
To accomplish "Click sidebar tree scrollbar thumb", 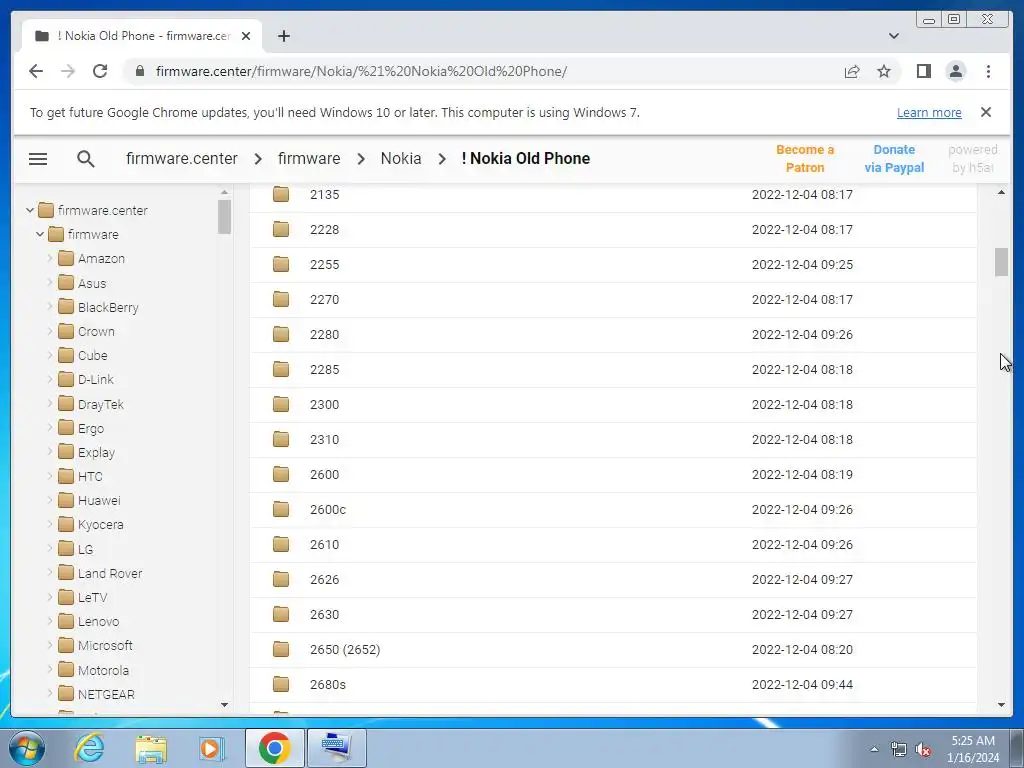I will coord(225,216).
